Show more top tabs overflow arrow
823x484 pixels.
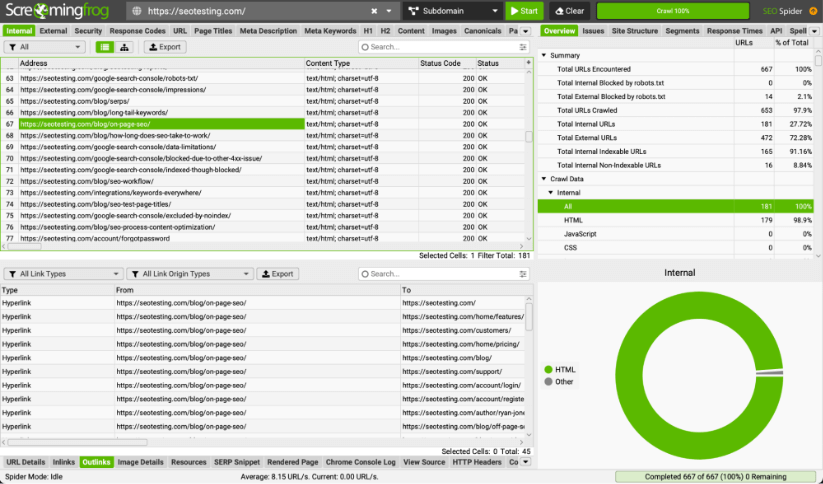(527, 31)
